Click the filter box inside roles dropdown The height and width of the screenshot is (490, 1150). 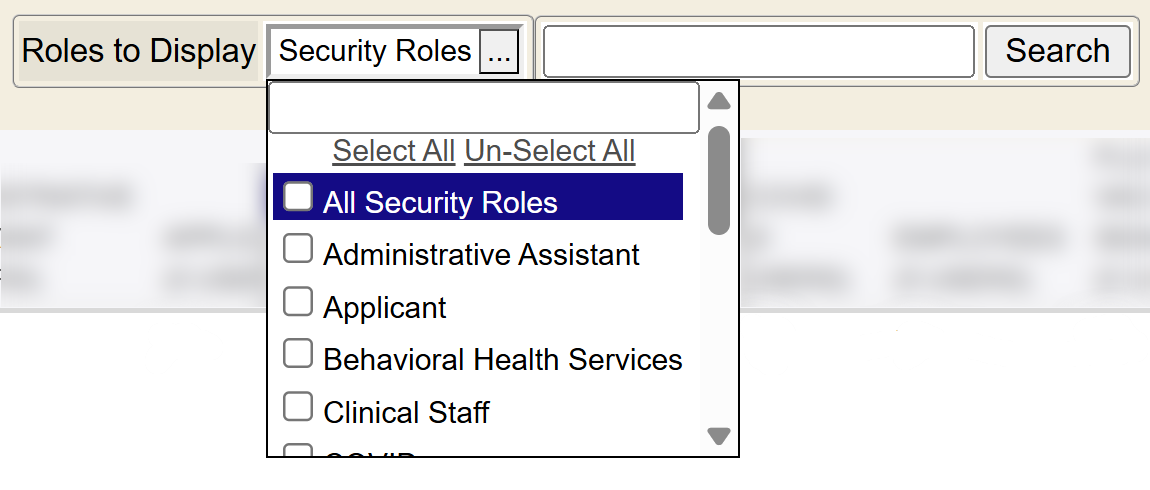(x=484, y=108)
